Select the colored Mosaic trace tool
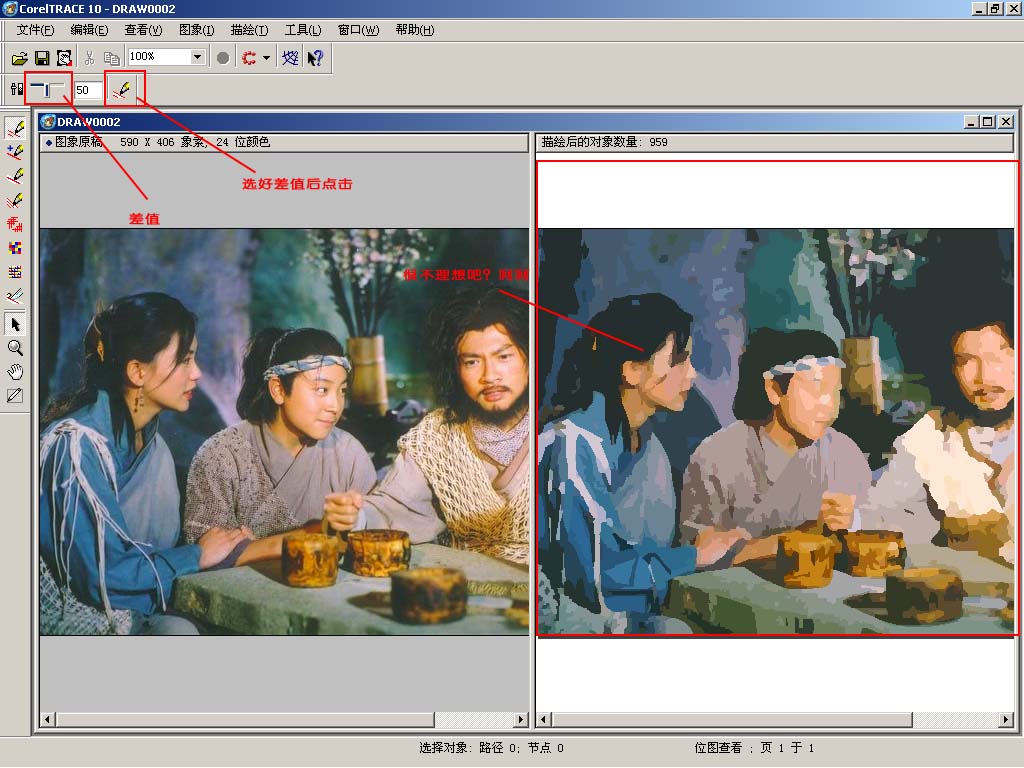Image resolution: width=1024 pixels, height=768 pixels. (15, 248)
